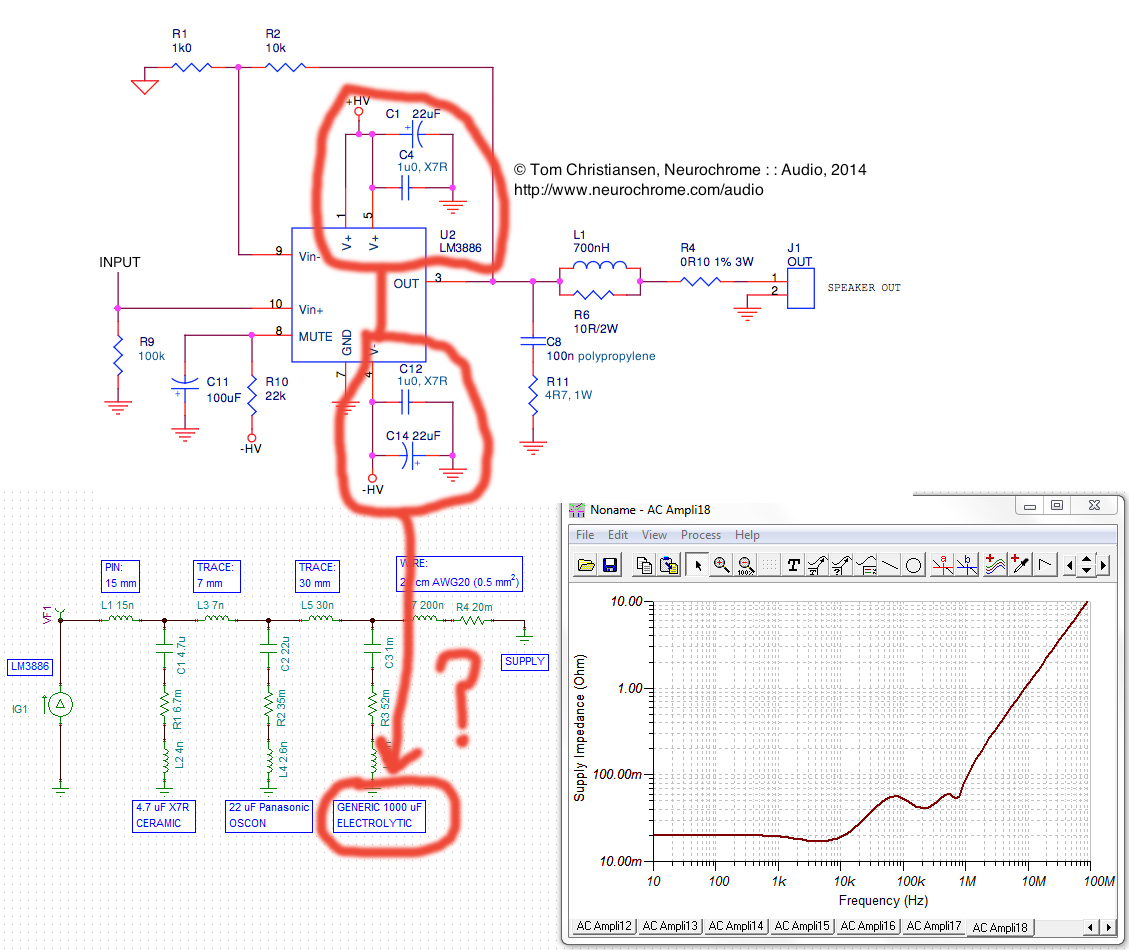The width and height of the screenshot is (1129, 950).
Task: Toggle the dotted grid icon
Action: pos(770,565)
